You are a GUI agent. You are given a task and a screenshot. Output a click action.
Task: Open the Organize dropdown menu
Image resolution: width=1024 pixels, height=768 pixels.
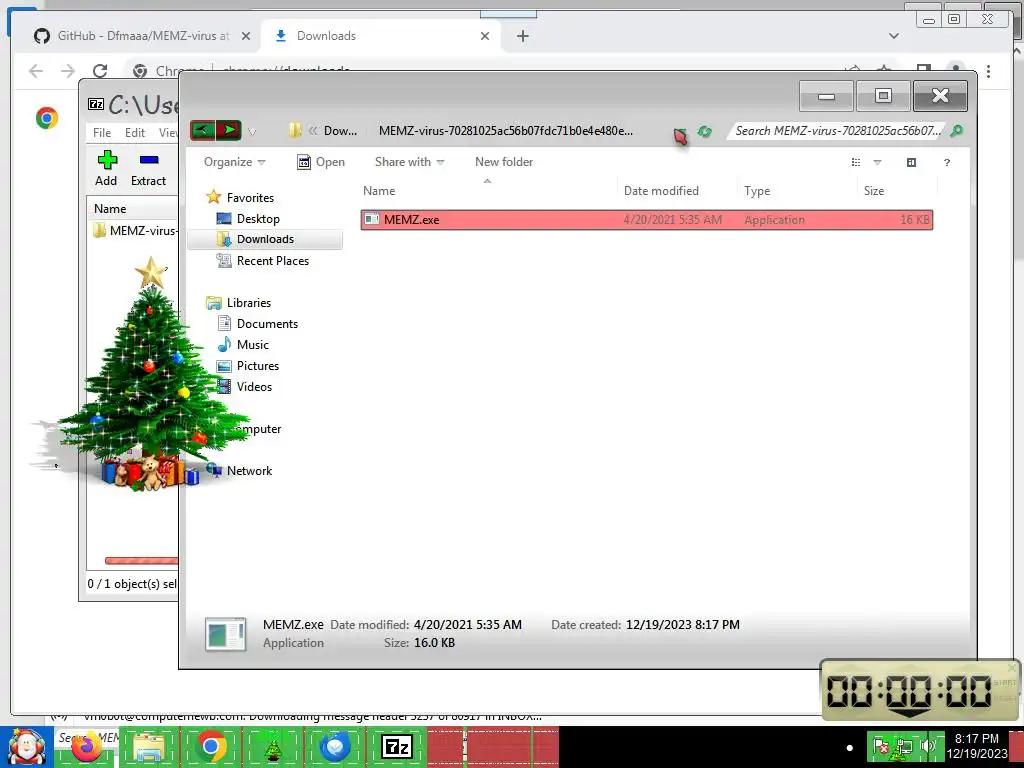[x=234, y=162]
